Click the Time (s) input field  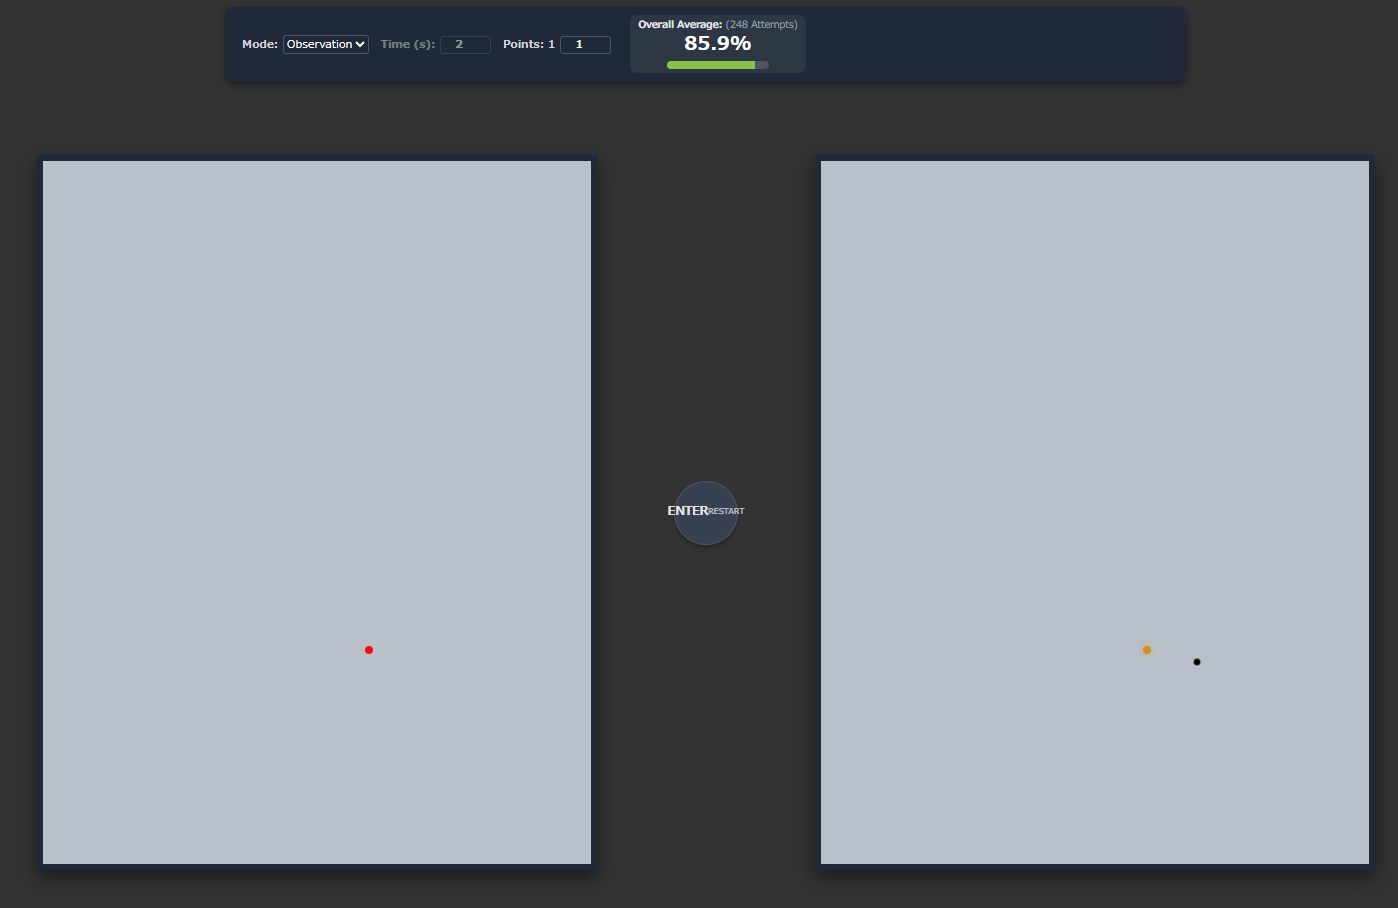(x=465, y=44)
